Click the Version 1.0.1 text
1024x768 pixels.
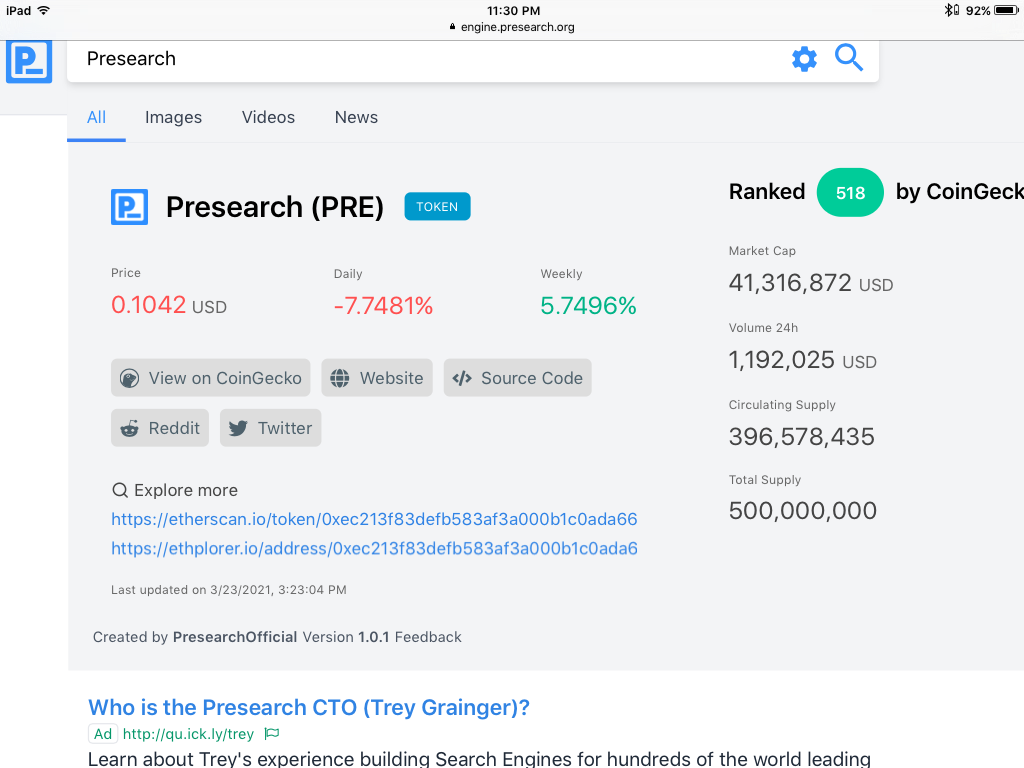click(346, 637)
